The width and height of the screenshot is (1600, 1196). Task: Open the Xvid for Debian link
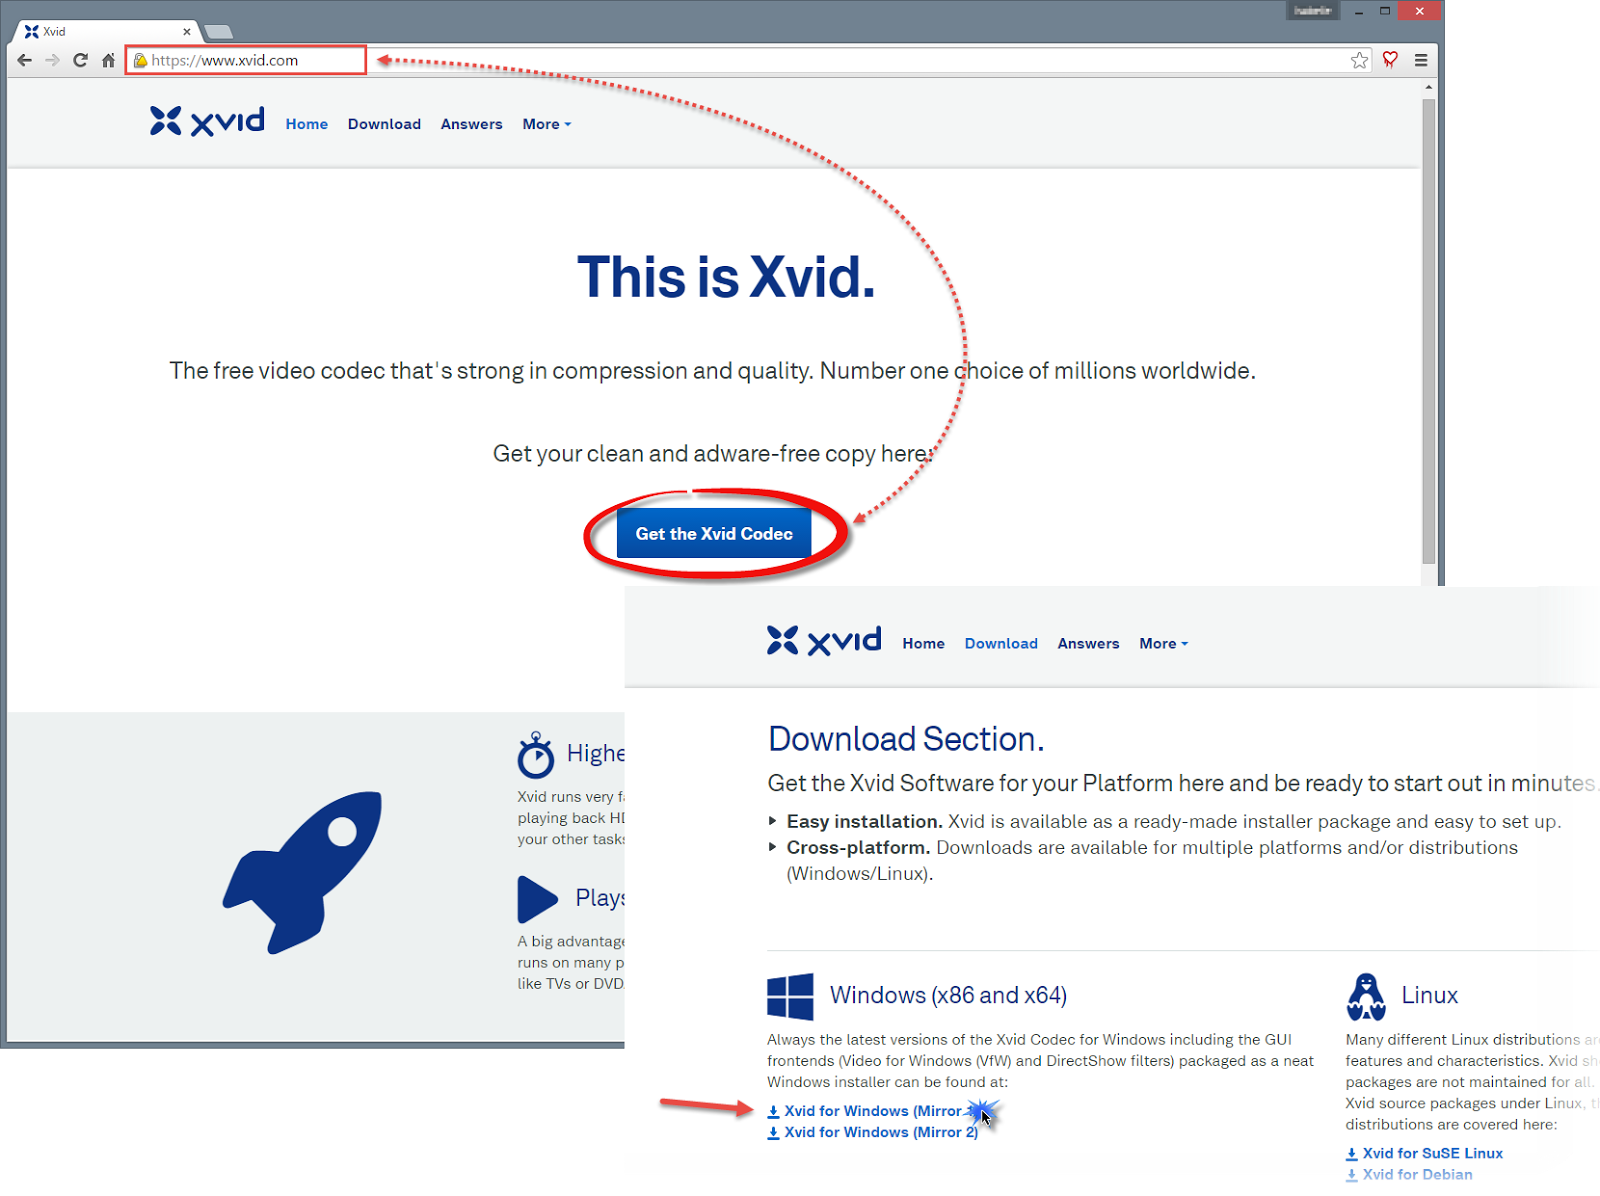click(1409, 1174)
